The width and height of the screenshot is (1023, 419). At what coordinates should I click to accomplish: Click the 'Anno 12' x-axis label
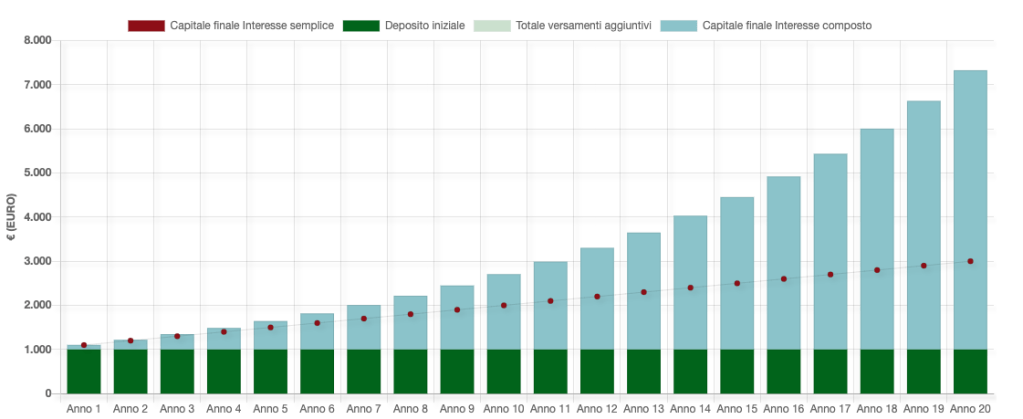[x=597, y=408]
